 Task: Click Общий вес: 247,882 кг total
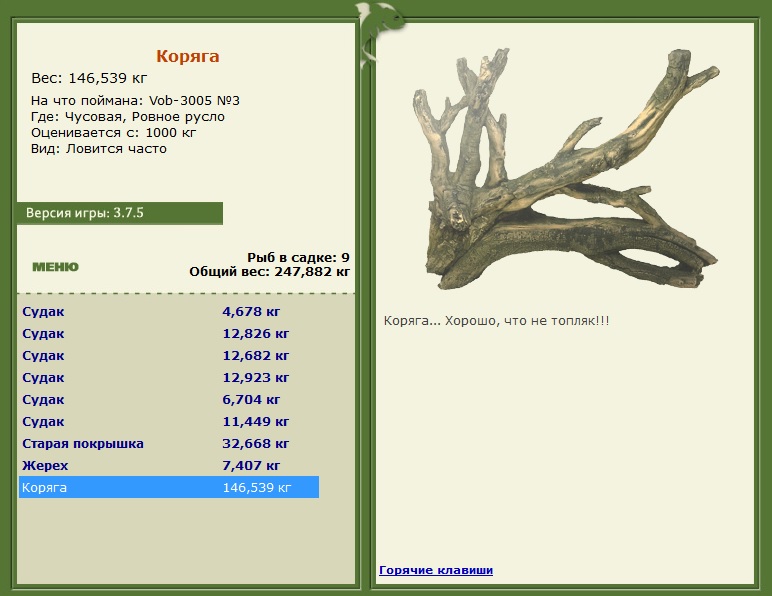(269, 272)
